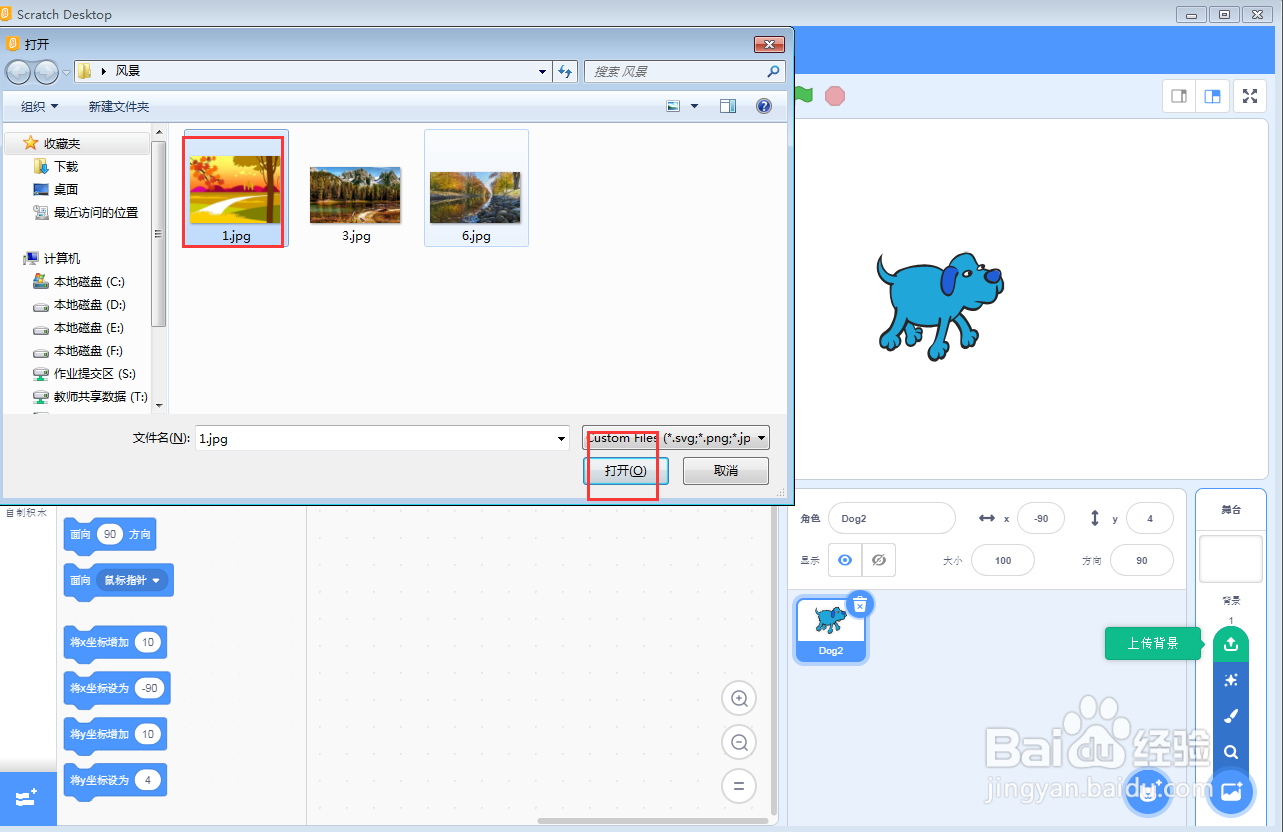Screen dimensions: 1283x832
Task: Click the paint backdrop brush icon
Action: pyautogui.click(x=1231, y=716)
